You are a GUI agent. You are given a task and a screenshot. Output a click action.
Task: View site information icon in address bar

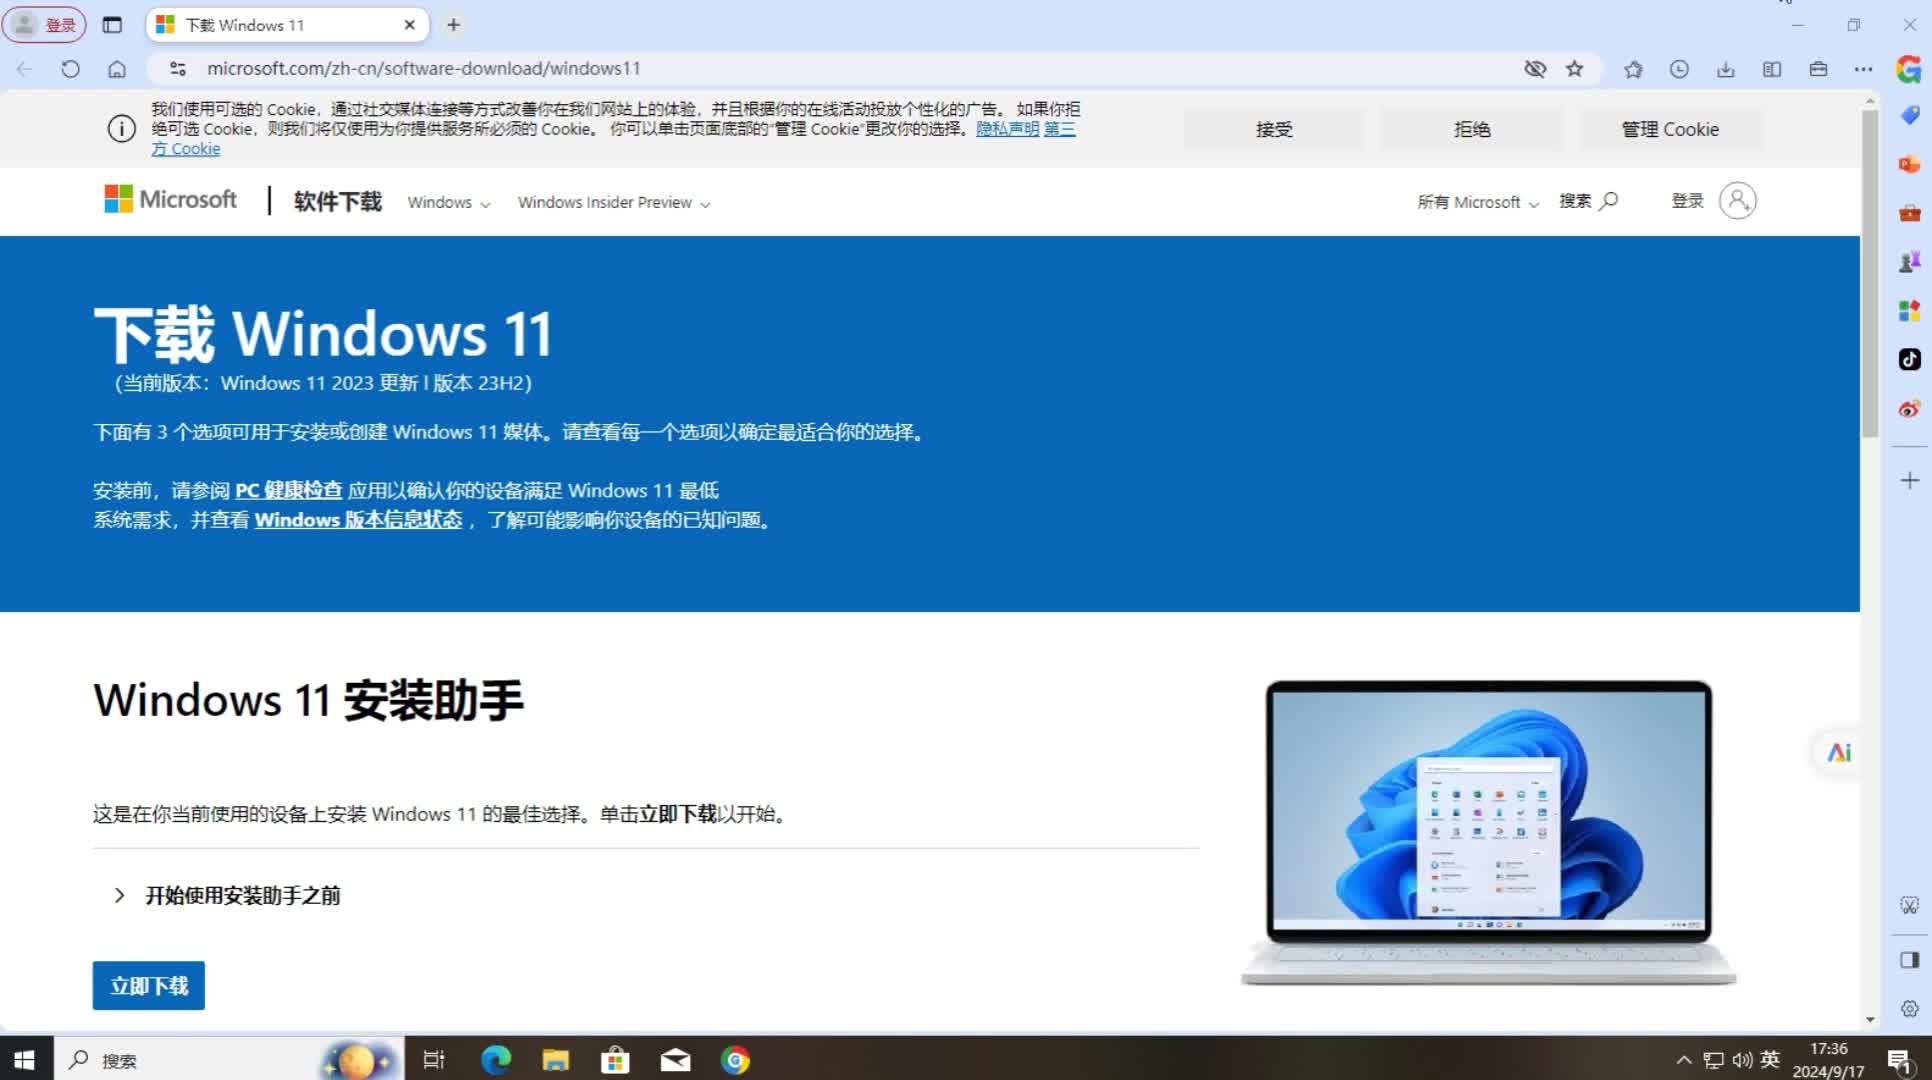pos(178,69)
